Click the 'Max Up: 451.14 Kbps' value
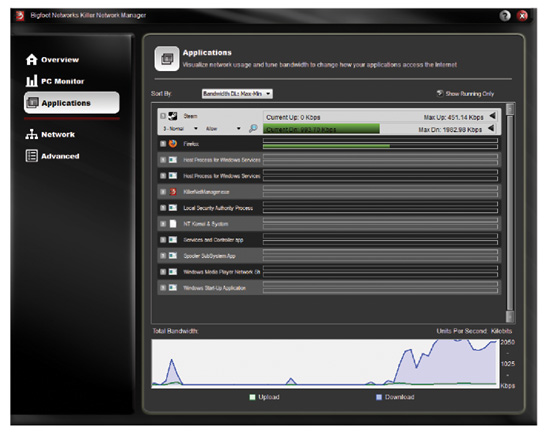Image resolution: width=549 pixels, height=434 pixels. click(453, 117)
